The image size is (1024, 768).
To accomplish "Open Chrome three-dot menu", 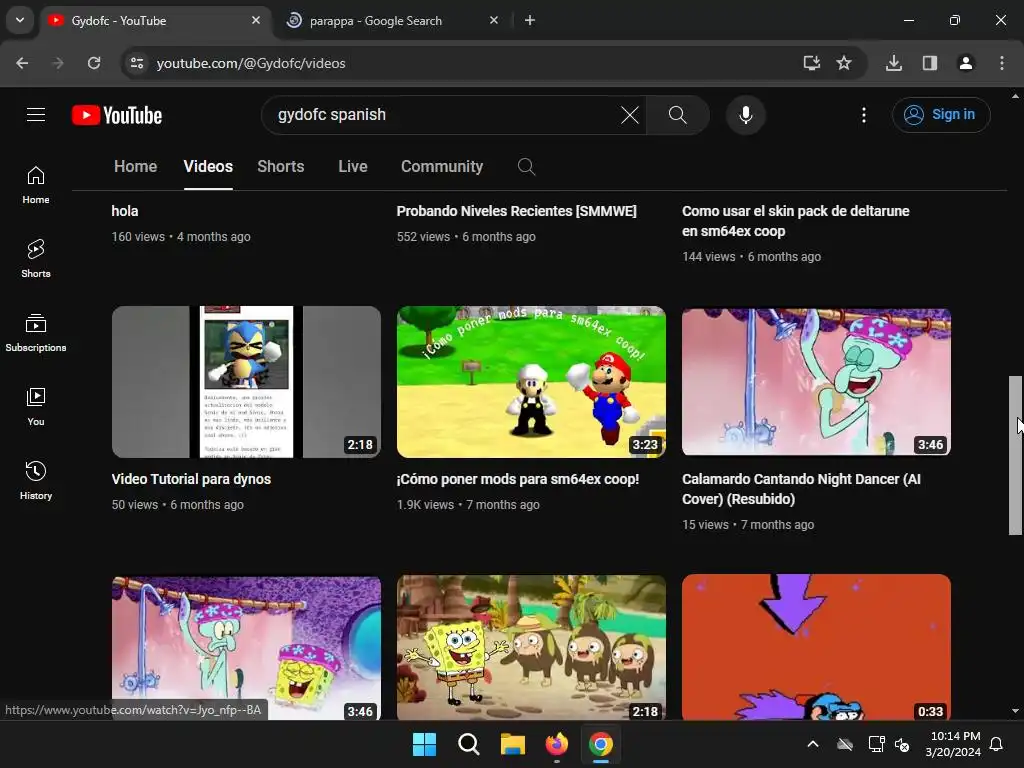I will [1002, 63].
